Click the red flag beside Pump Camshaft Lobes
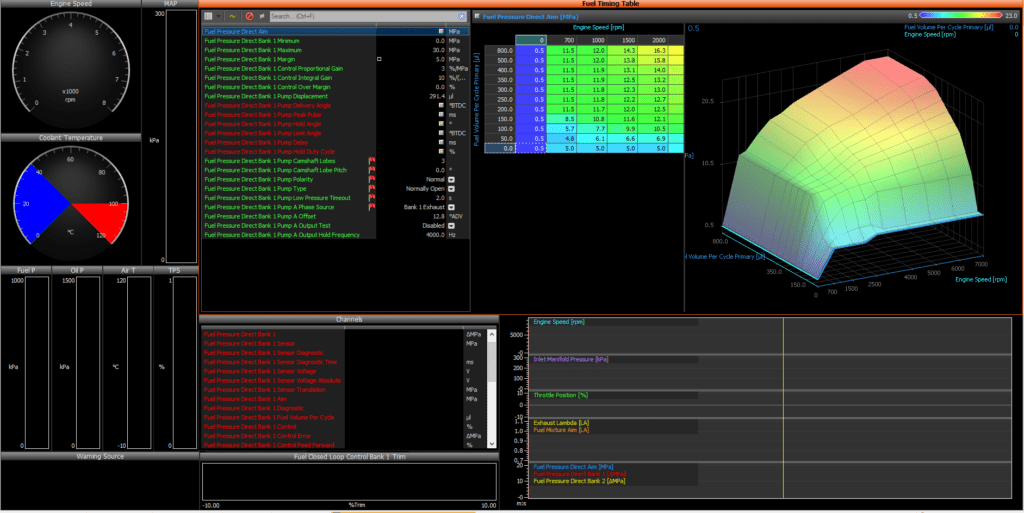Viewport: 1024px width, 513px height. pos(372,161)
